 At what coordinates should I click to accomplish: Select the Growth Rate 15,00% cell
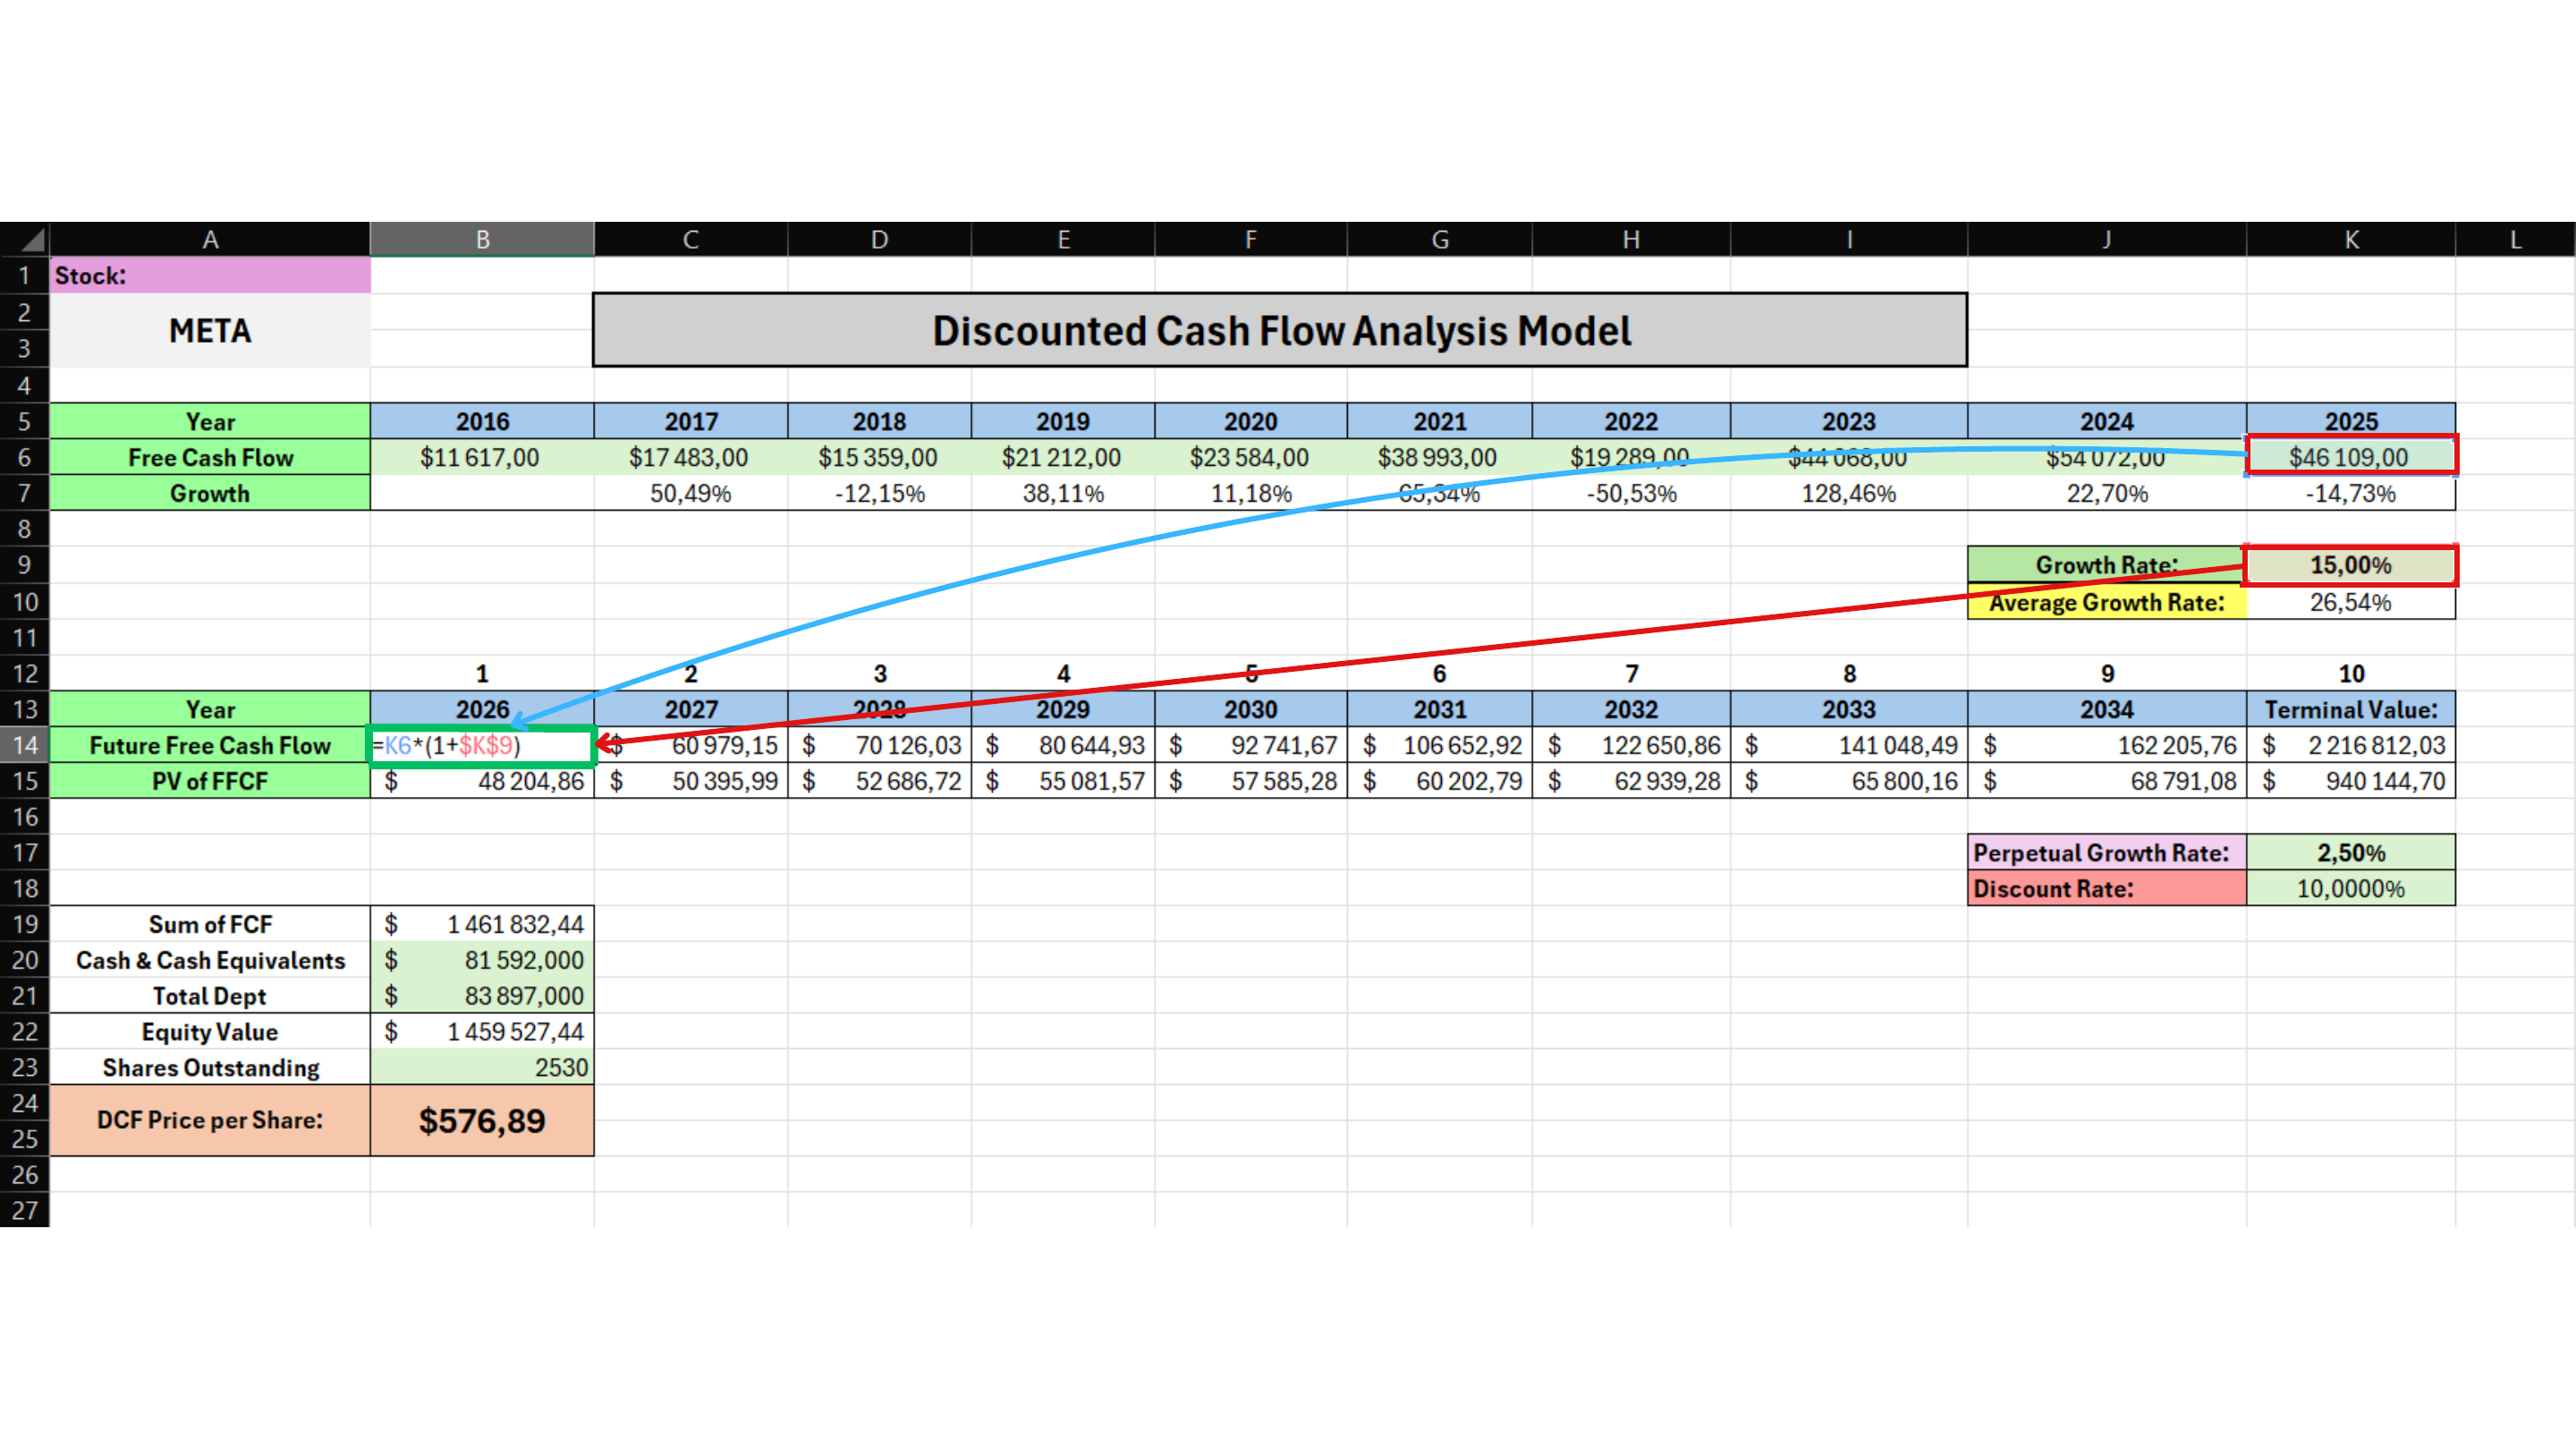click(2351, 565)
